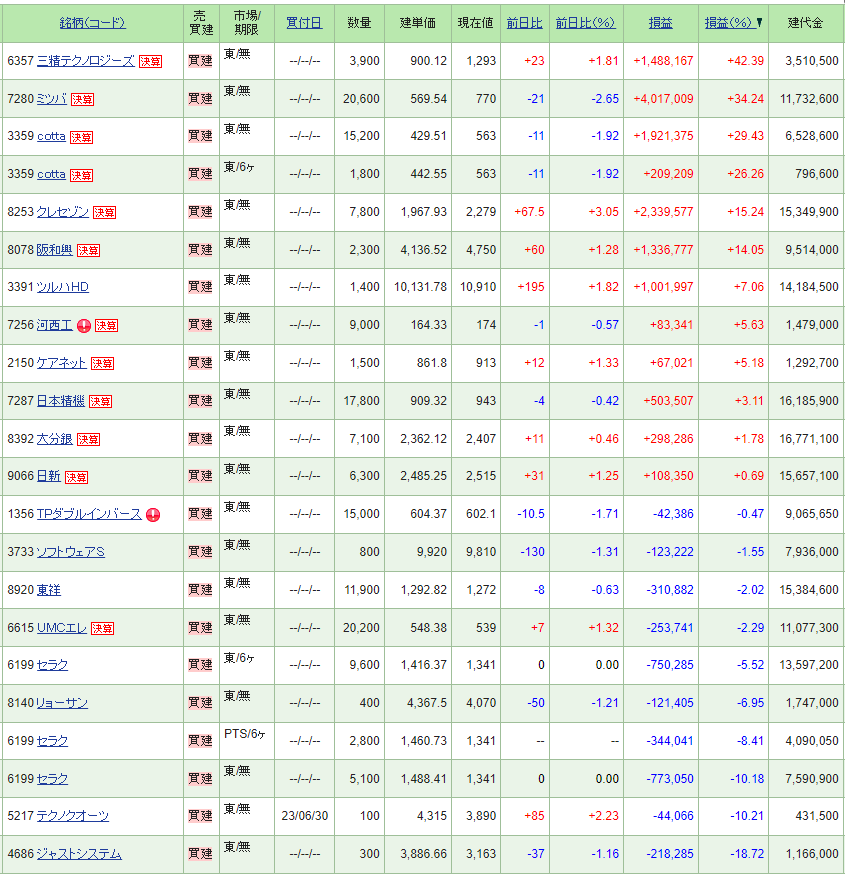Select the 10,910 current price cell
Screen dimensions: 845x886
tap(478, 287)
